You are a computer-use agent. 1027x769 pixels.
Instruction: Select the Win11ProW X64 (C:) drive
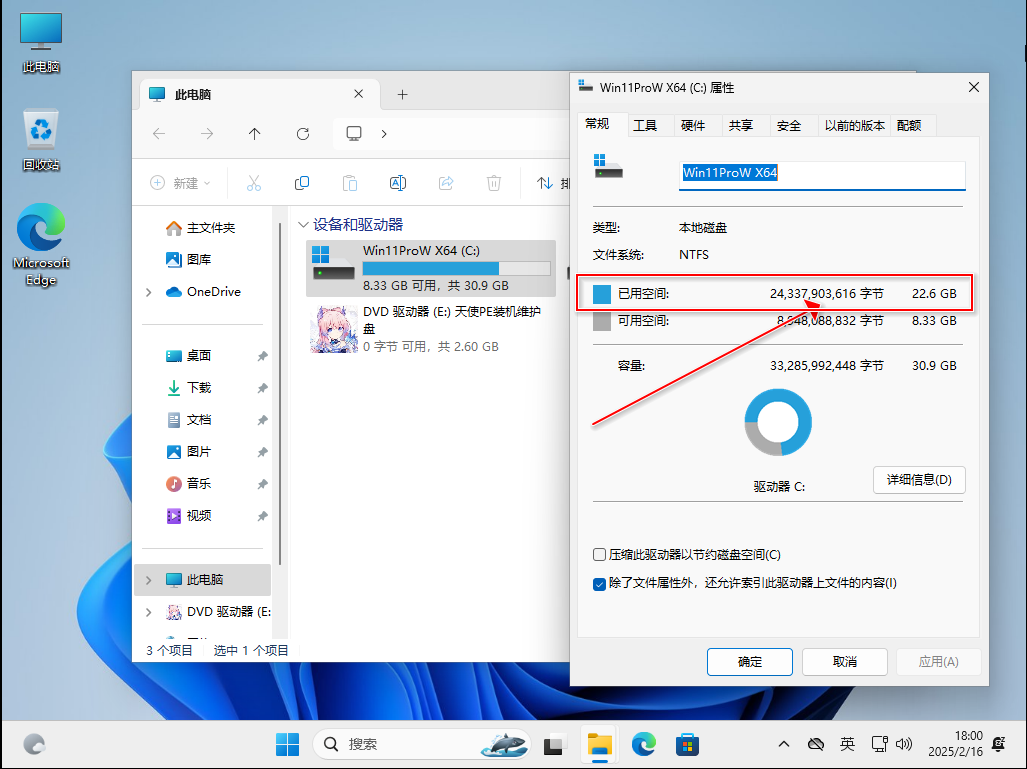click(x=431, y=268)
